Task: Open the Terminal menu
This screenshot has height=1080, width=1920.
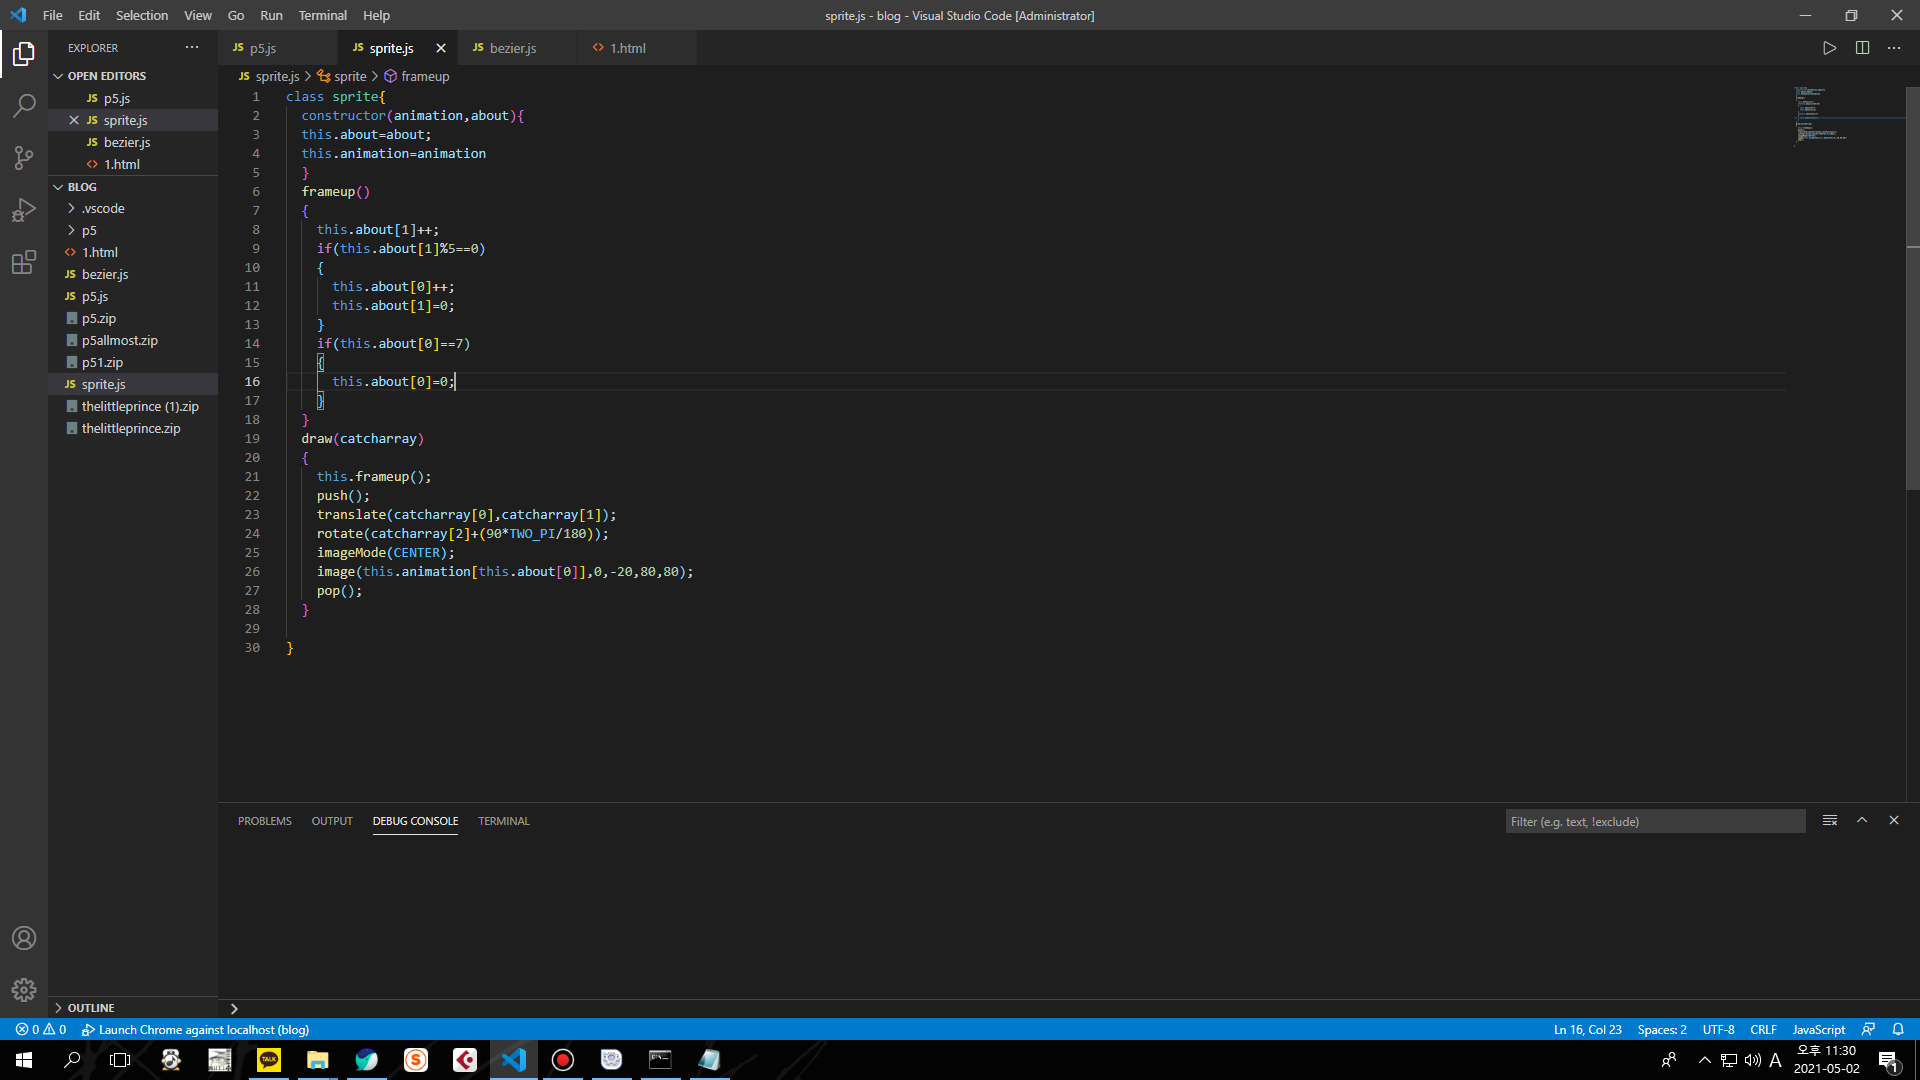Action: click(x=322, y=15)
